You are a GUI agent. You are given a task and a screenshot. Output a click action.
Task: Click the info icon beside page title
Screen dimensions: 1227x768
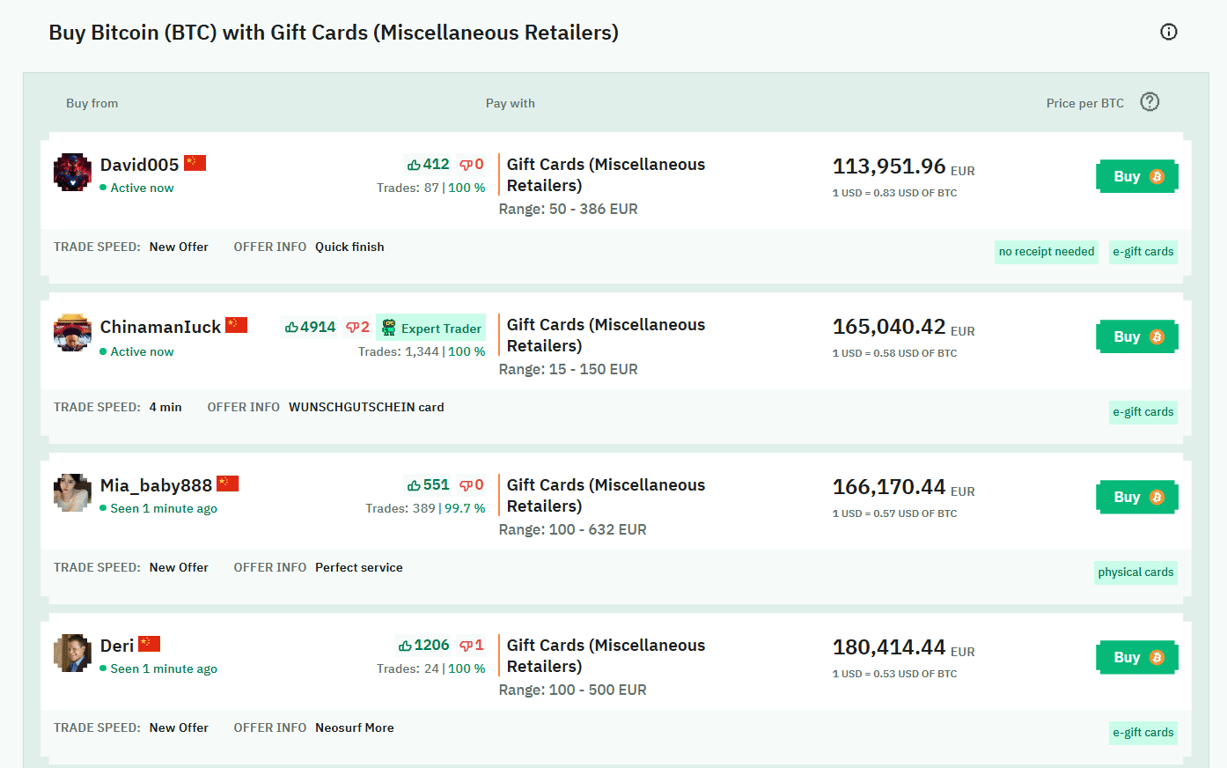click(1168, 32)
